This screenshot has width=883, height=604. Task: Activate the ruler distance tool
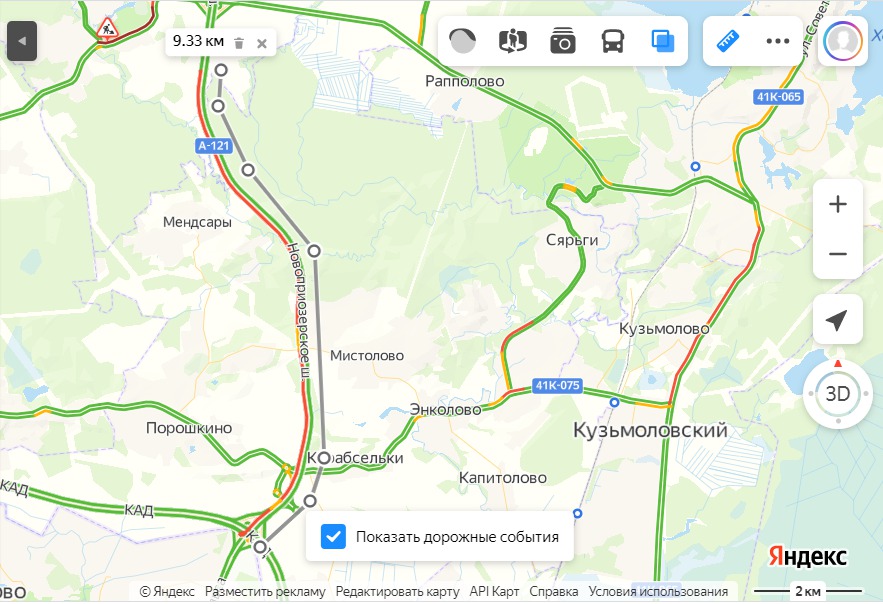728,41
